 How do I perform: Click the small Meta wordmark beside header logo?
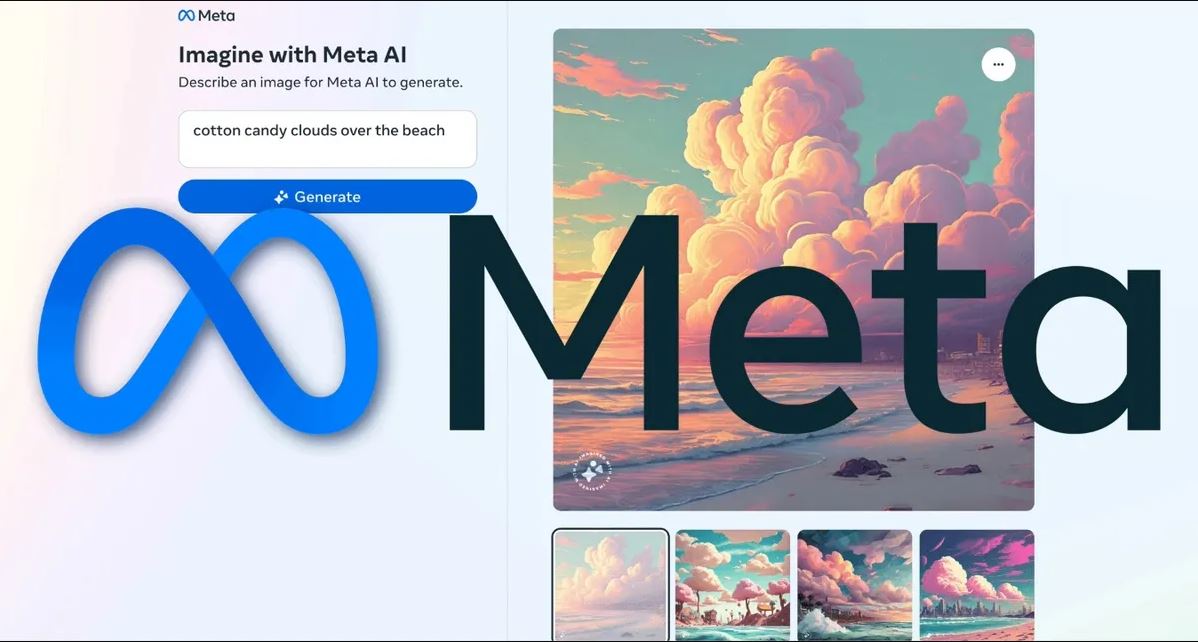coord(216,15)
